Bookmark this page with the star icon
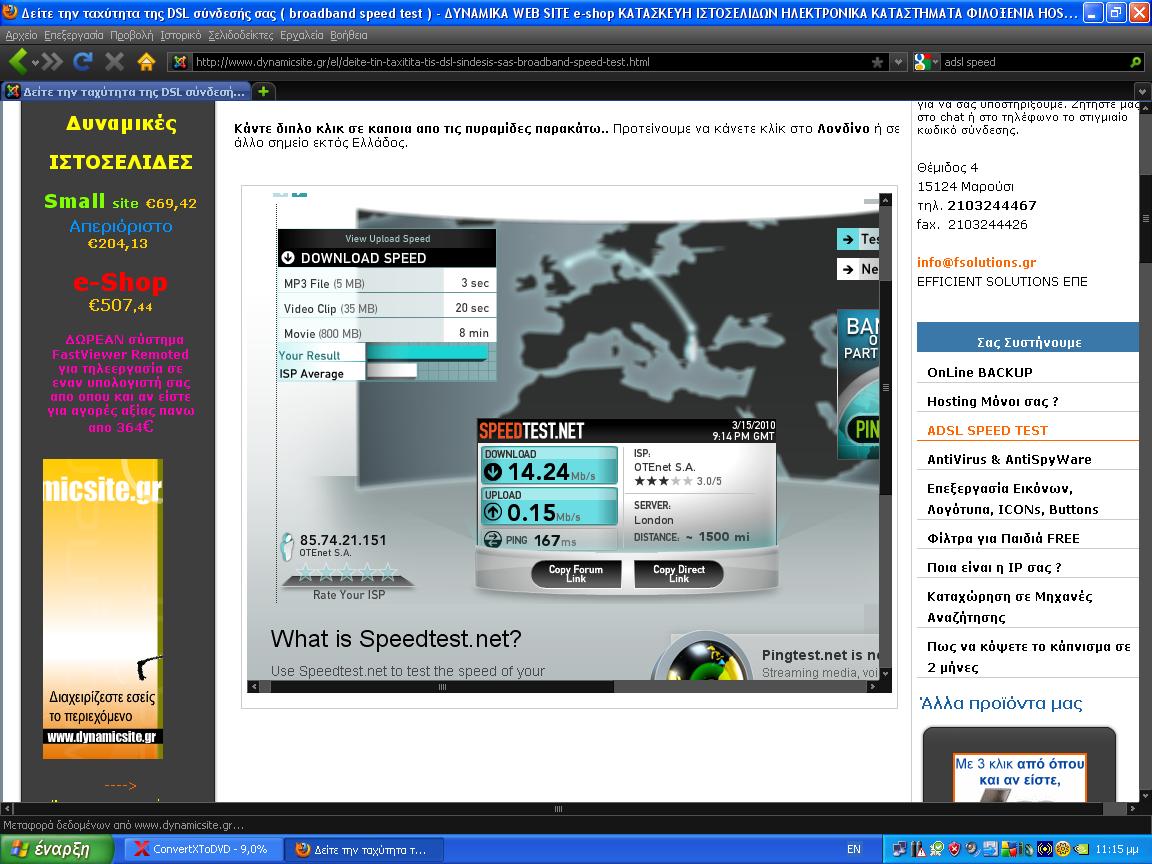 (877, 62)
